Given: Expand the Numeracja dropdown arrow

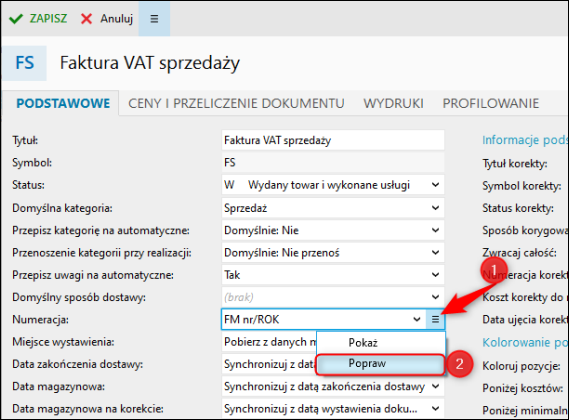Looking at the screenshot, I should tap(417, 319).
